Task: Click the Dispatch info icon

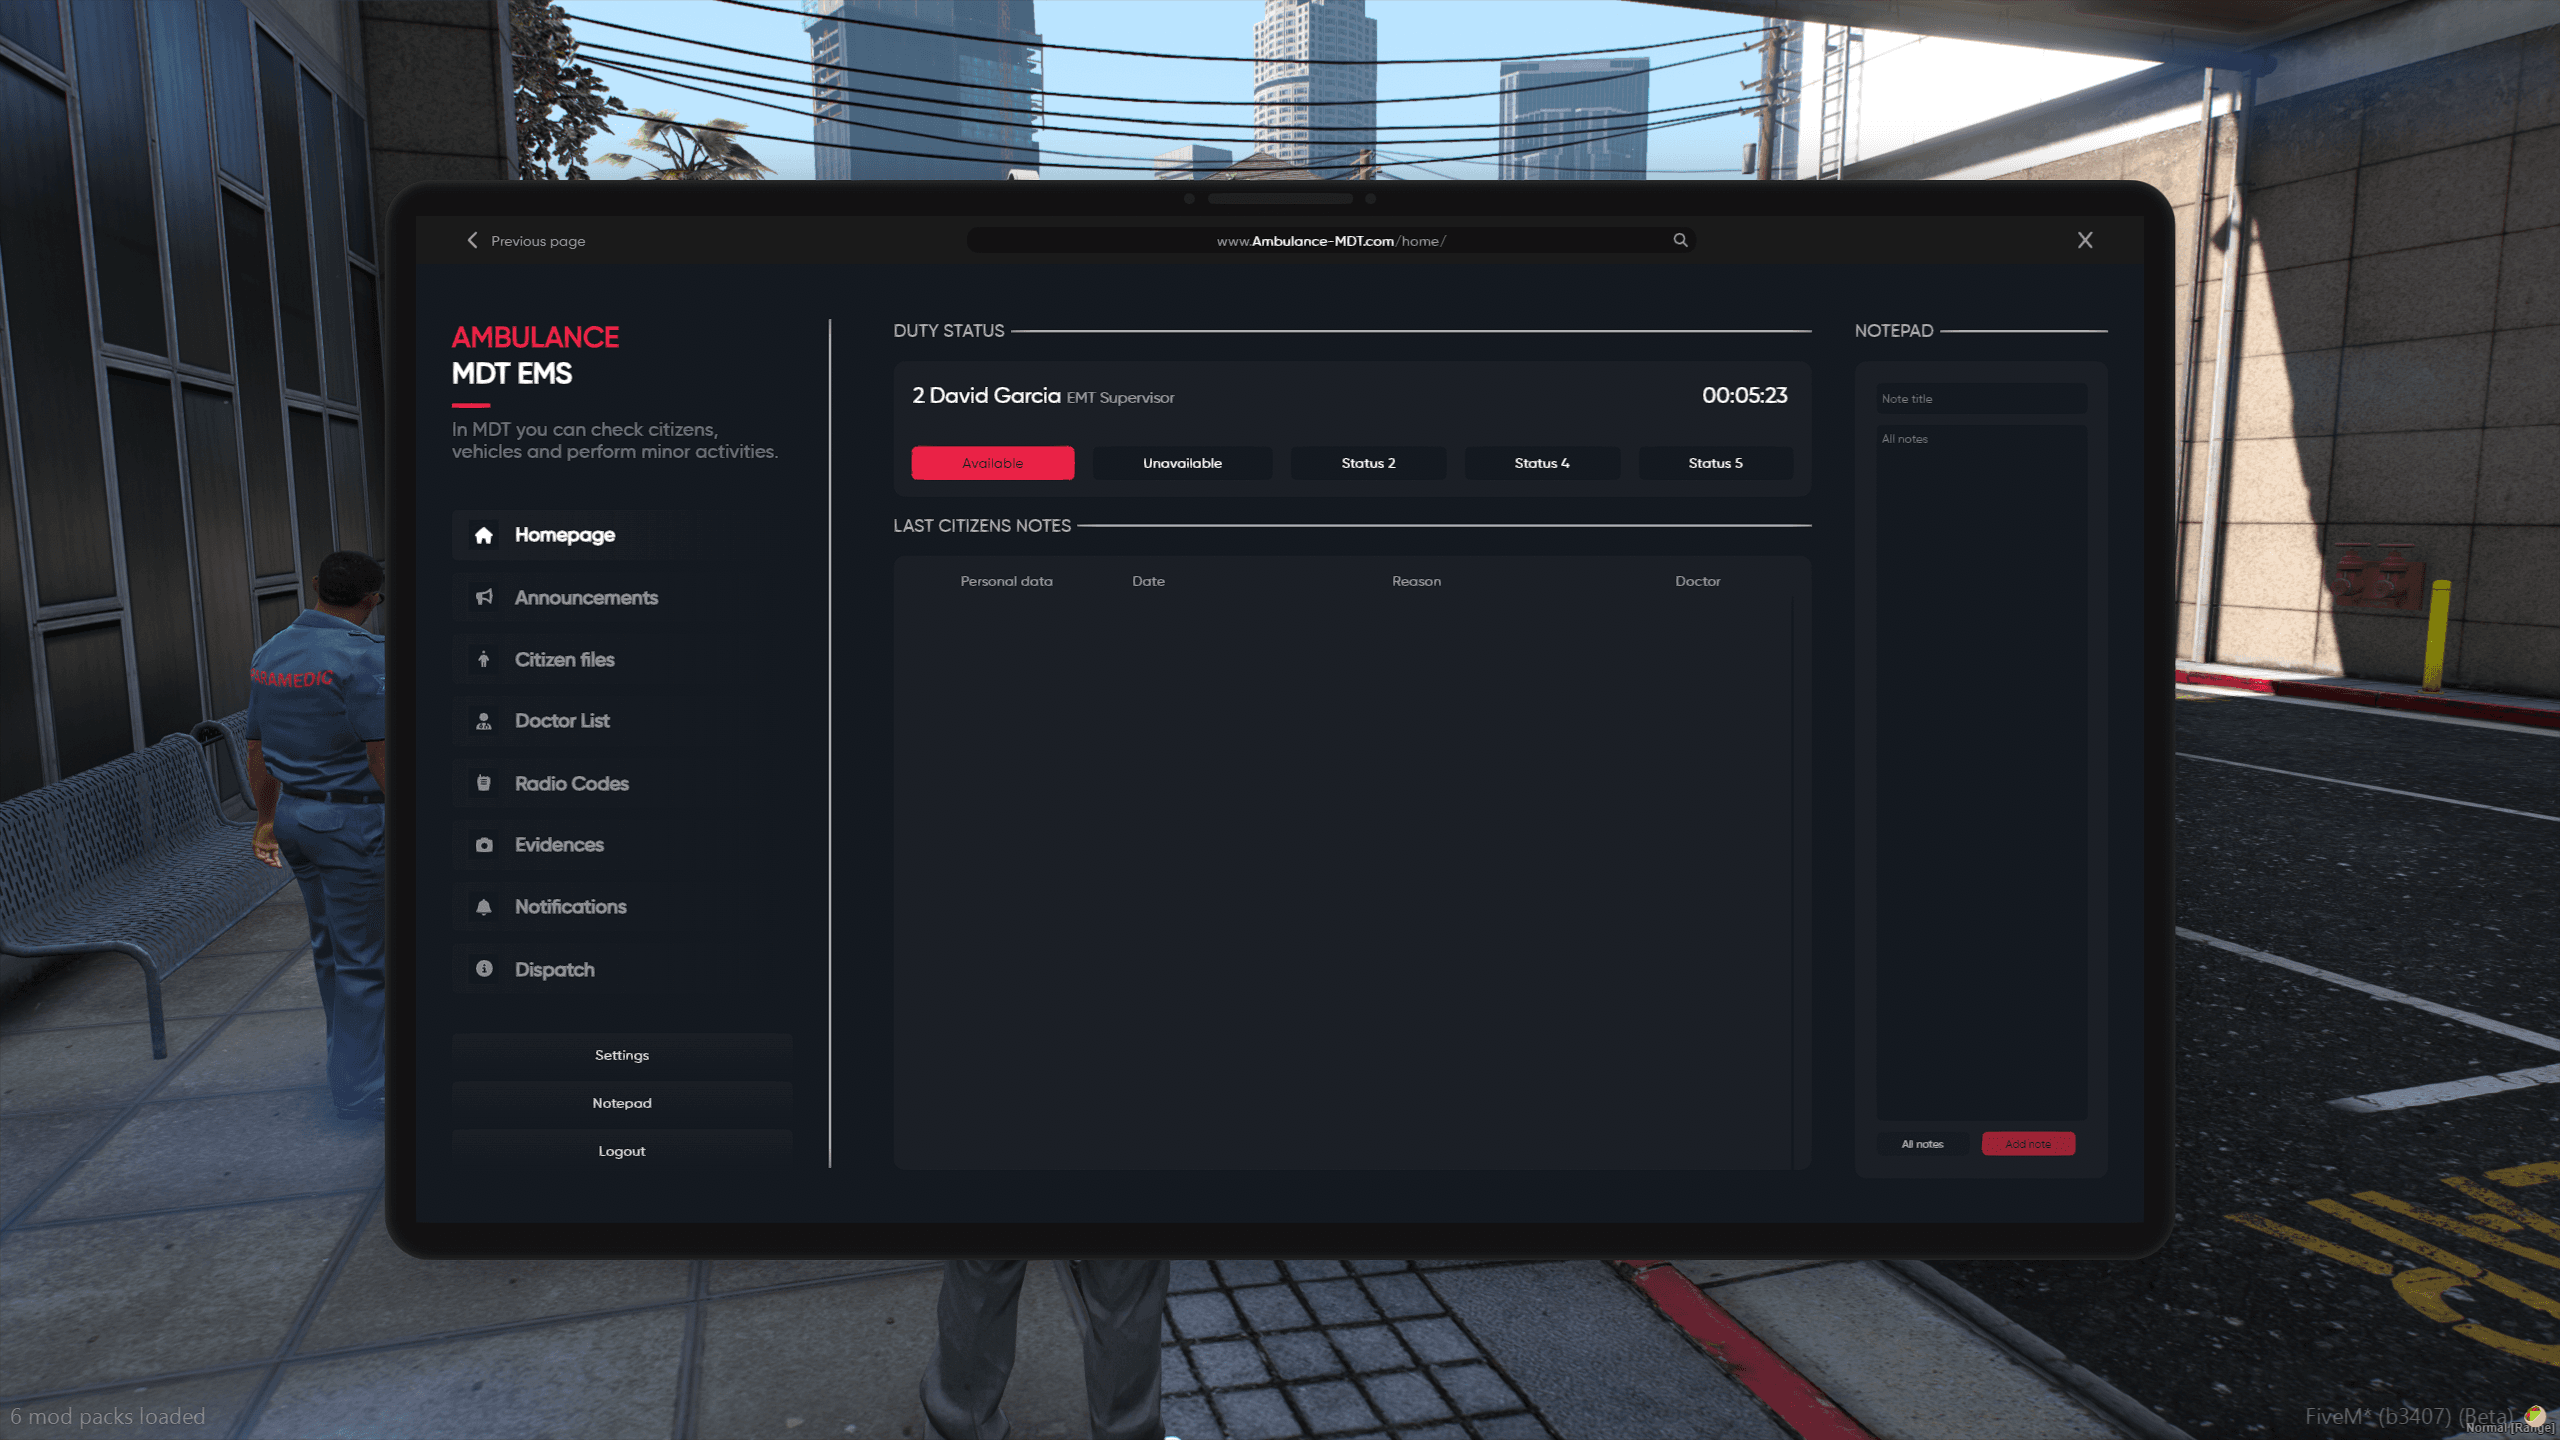Action: [484, 969]
